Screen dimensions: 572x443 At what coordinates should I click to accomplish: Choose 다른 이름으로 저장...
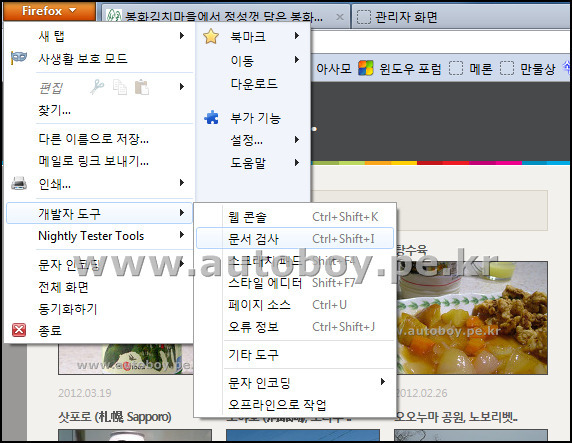[93, 139]
